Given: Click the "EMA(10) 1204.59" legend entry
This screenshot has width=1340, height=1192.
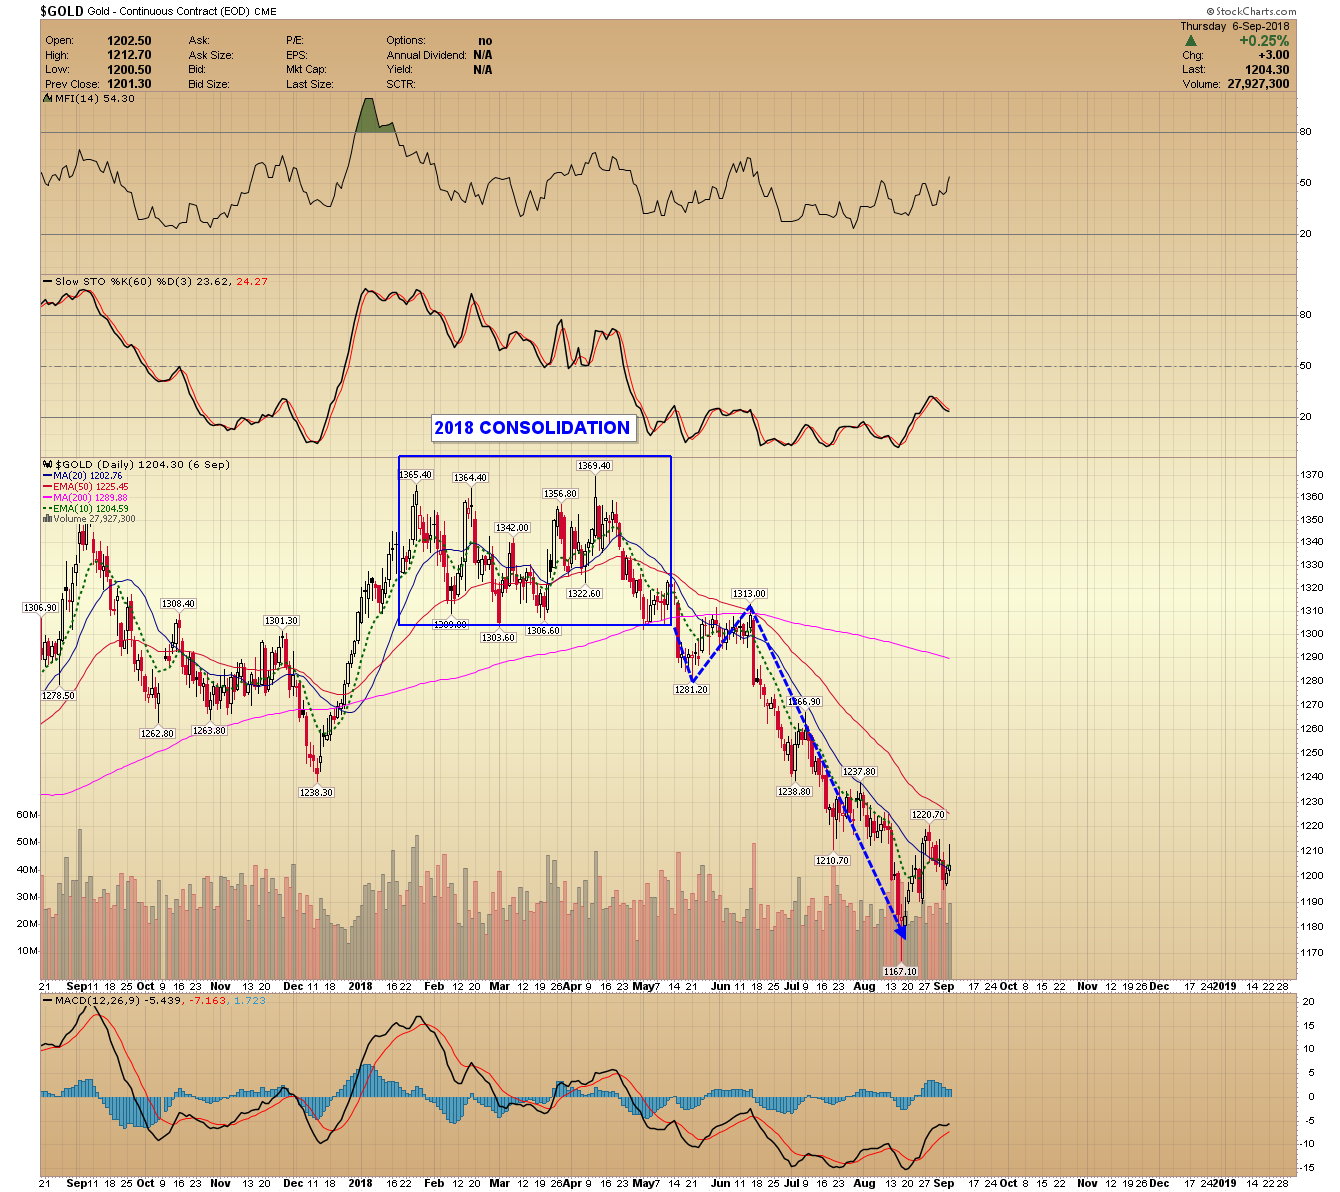Looking at the screenshot, I should [91, 508].
